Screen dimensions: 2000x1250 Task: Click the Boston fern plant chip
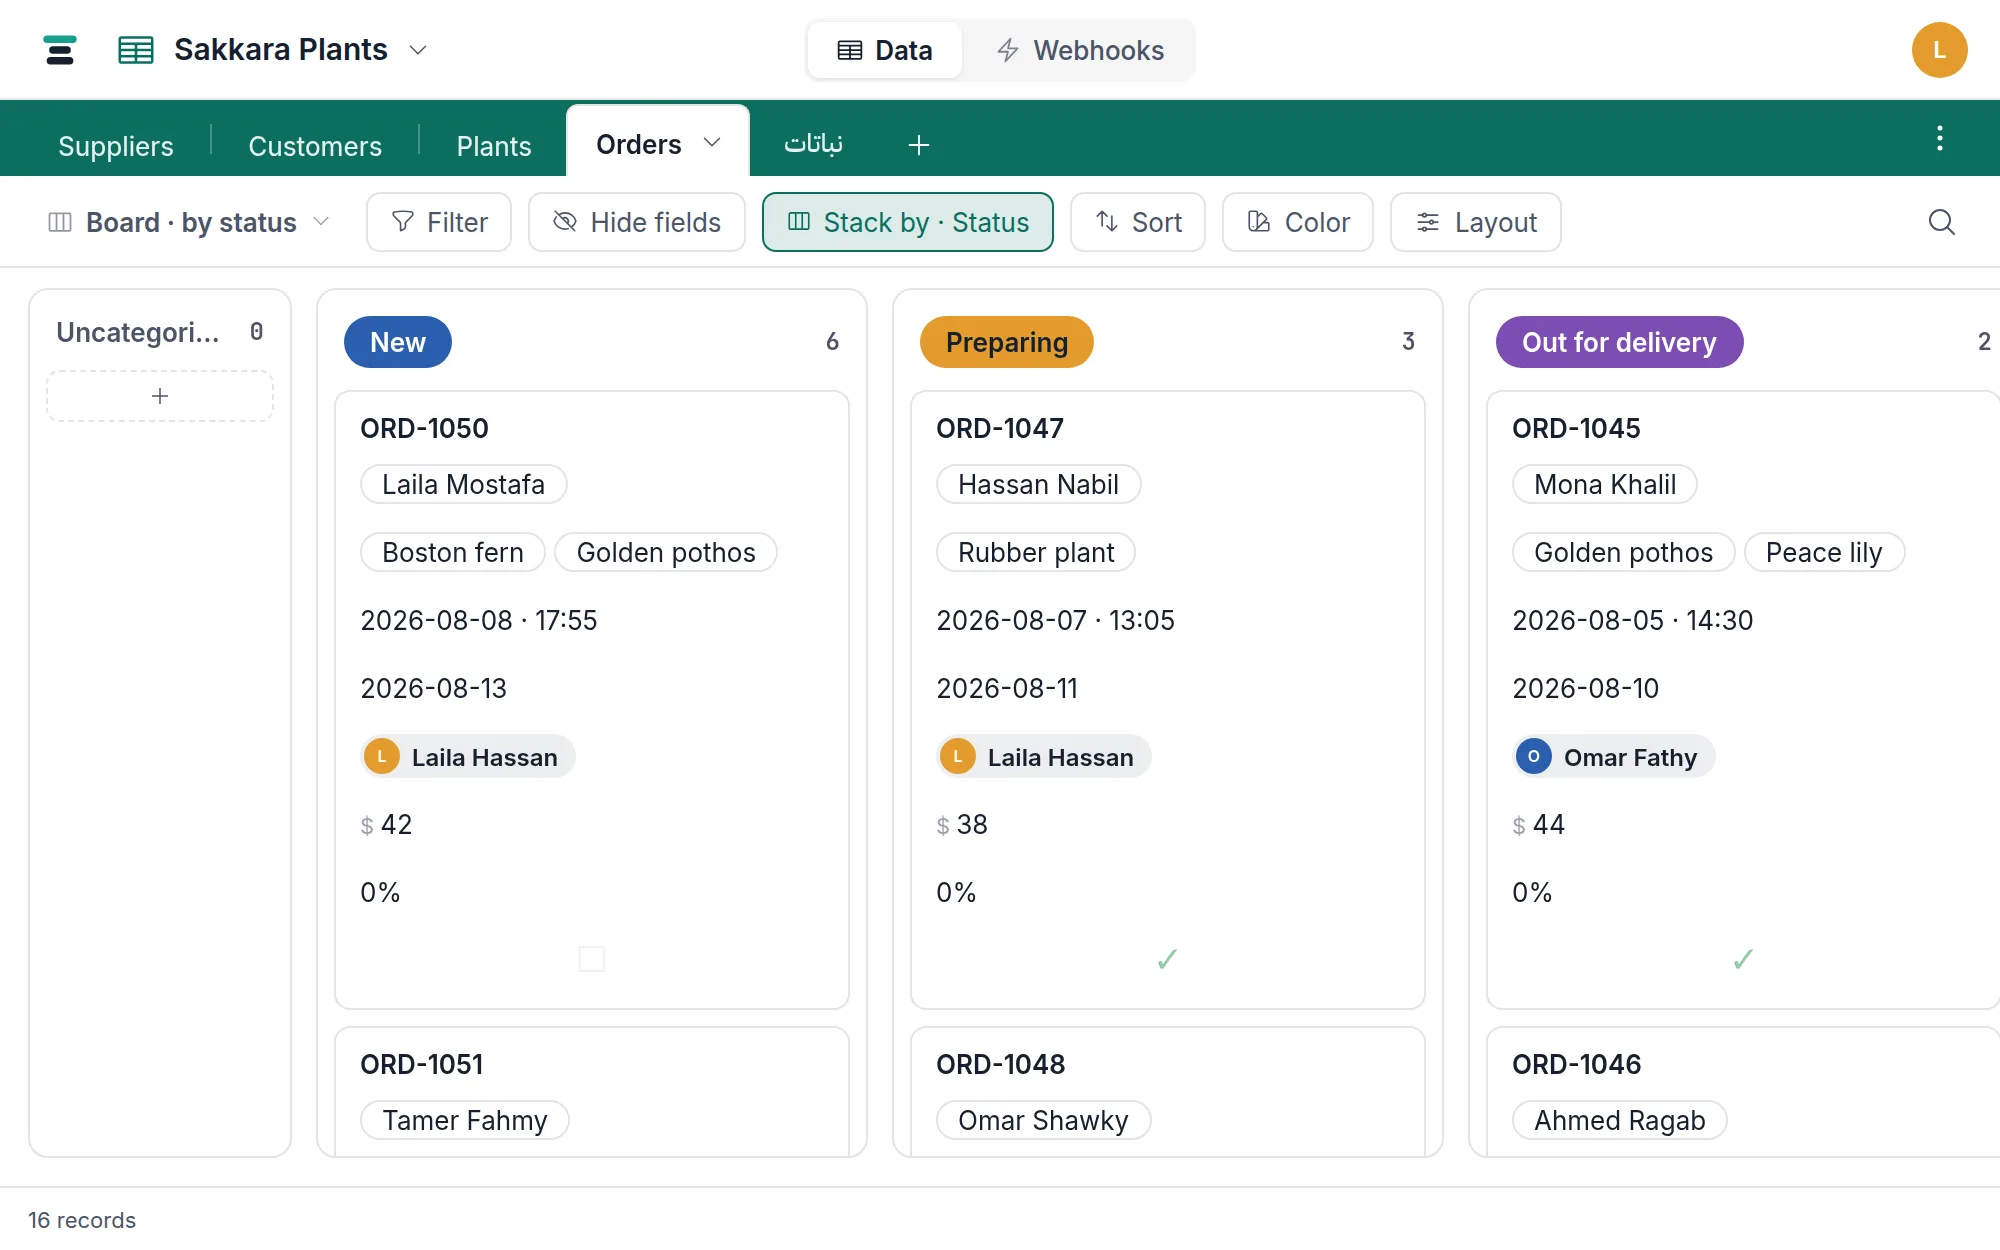coord(453,552)
